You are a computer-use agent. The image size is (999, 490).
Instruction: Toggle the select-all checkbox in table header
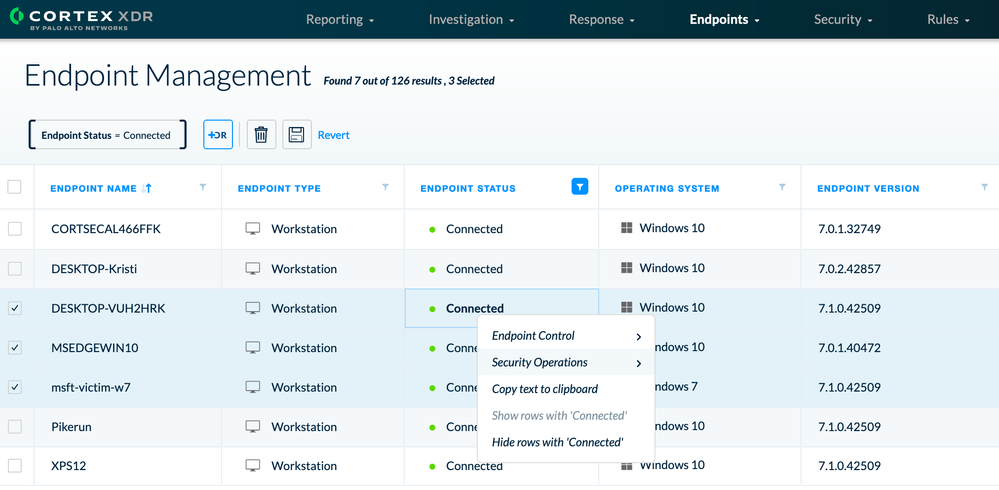15,187
